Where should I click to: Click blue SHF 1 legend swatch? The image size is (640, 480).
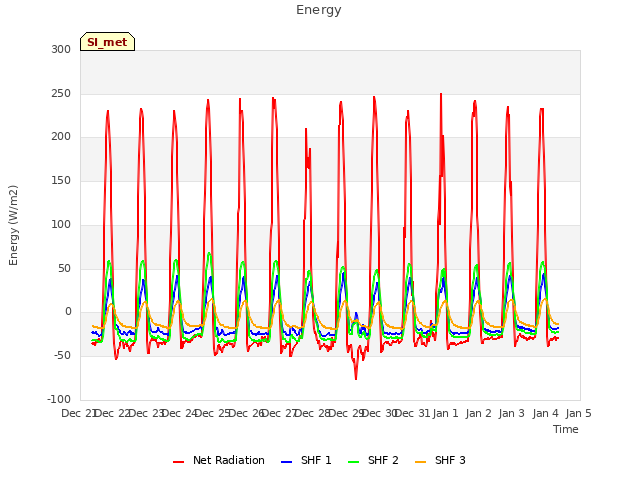287,462
